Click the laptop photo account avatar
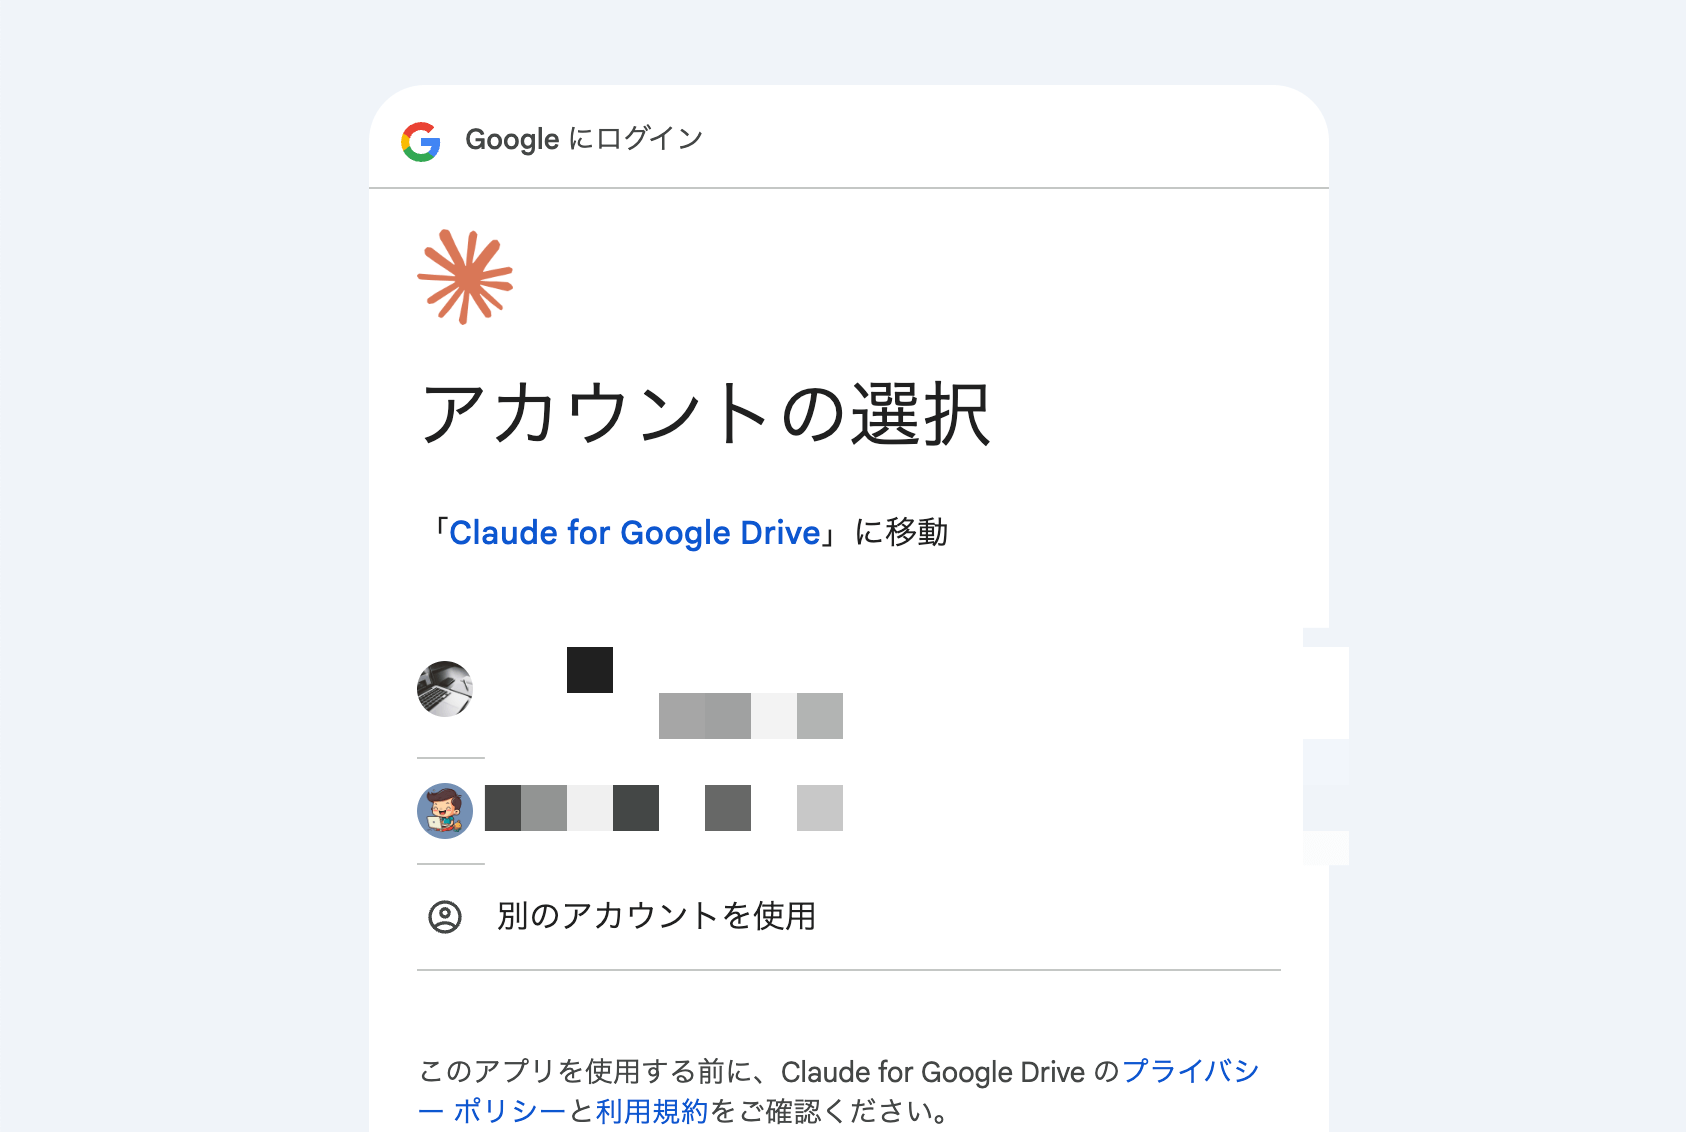This screenshot has width=1686, height=1132. click(x=445, y=689)
